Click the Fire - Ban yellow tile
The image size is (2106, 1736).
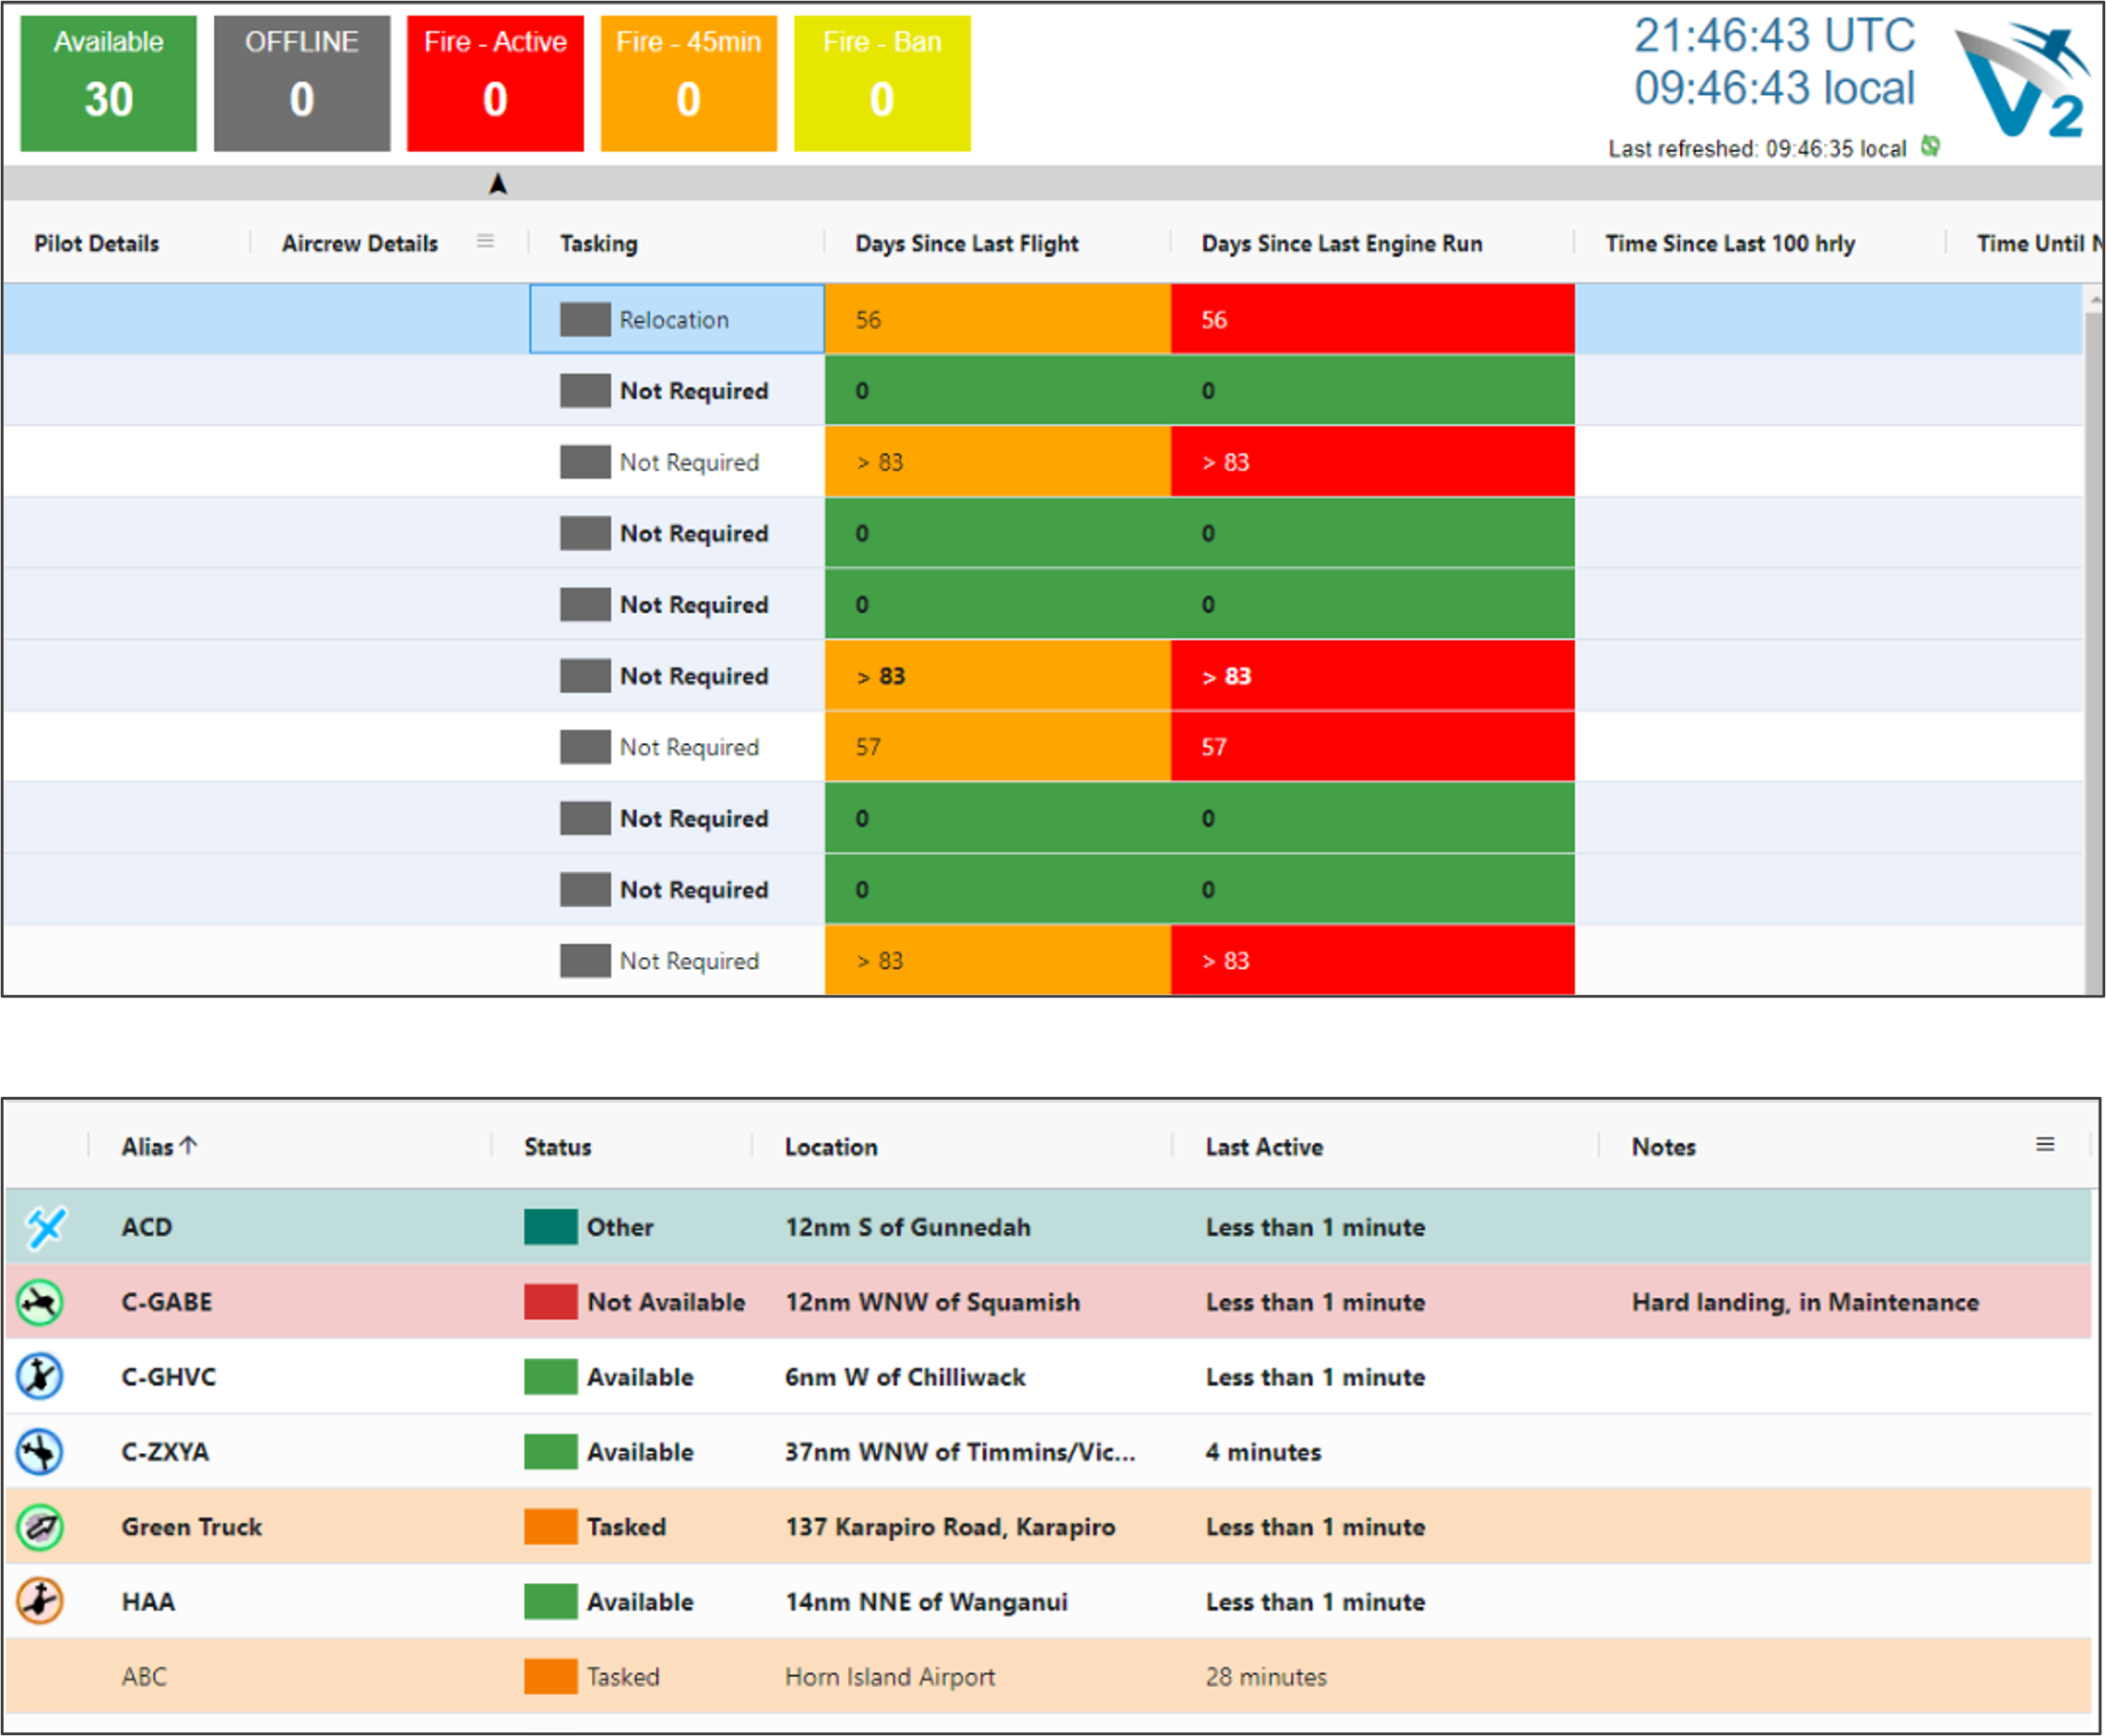point(881,83)
